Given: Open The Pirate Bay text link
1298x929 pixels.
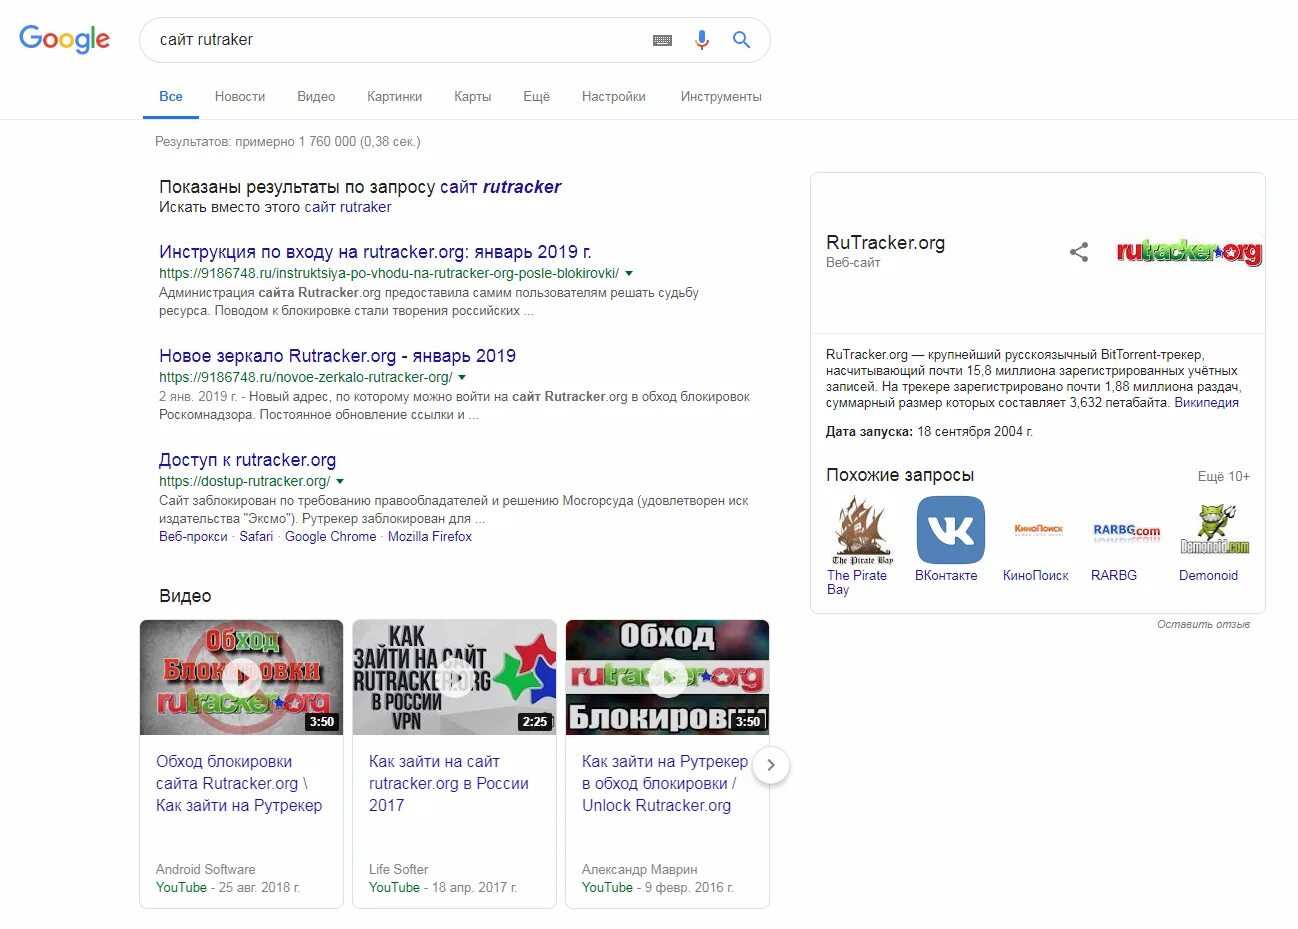Looking at the screenshot, I should tap(857, 582).
